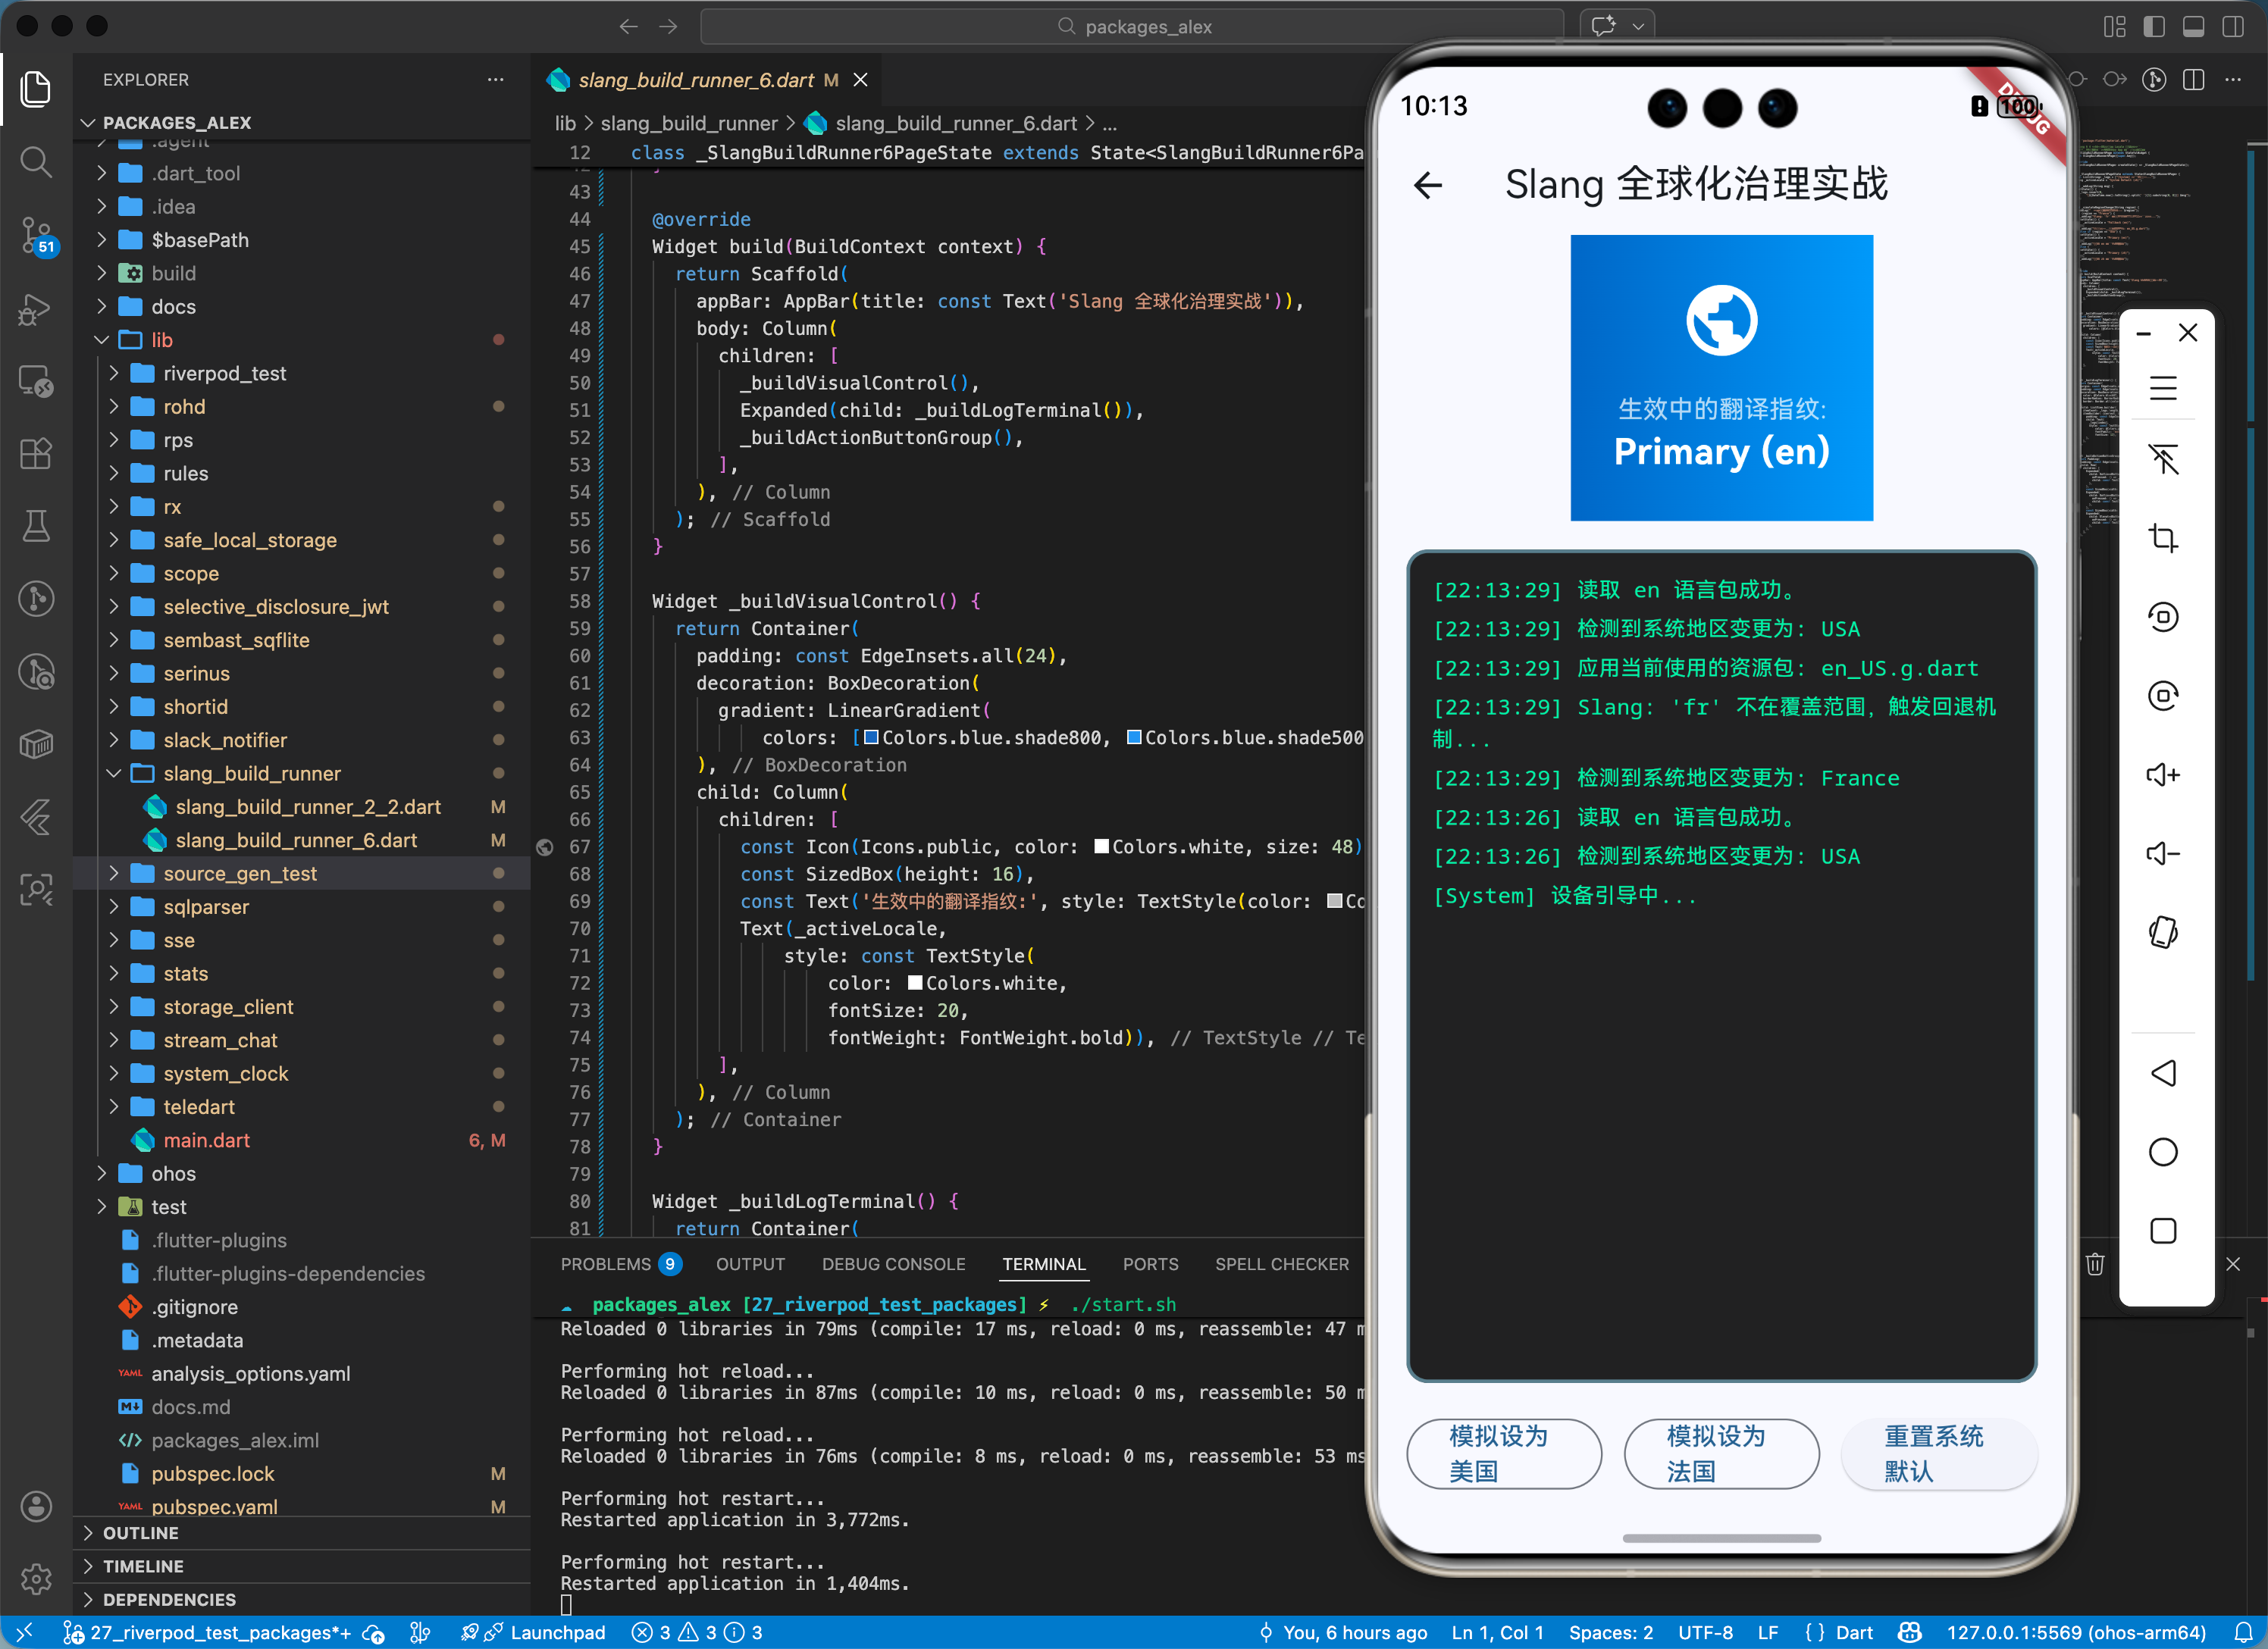Screen dimensions: 2268x1649
Task: Open the Testing flask view
Action: click(x=36, y=526)
